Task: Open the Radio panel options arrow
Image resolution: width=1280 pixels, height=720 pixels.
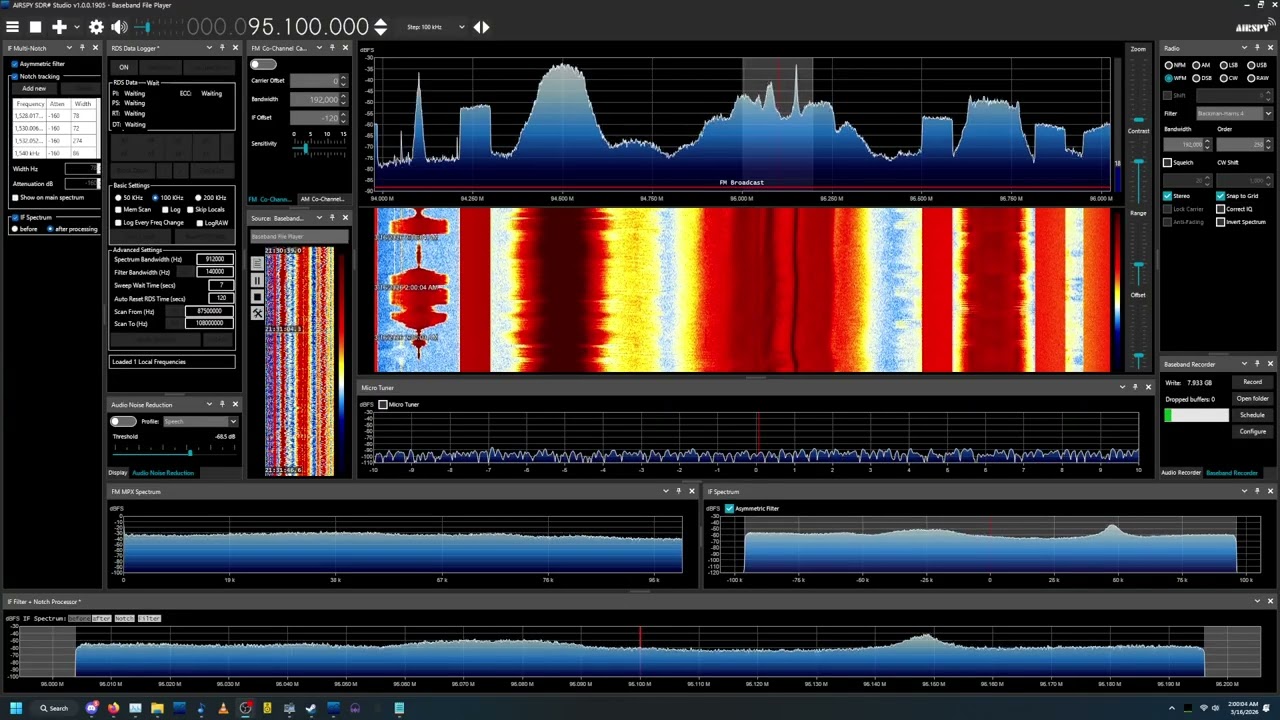Action: click(x=1244, y=48)
